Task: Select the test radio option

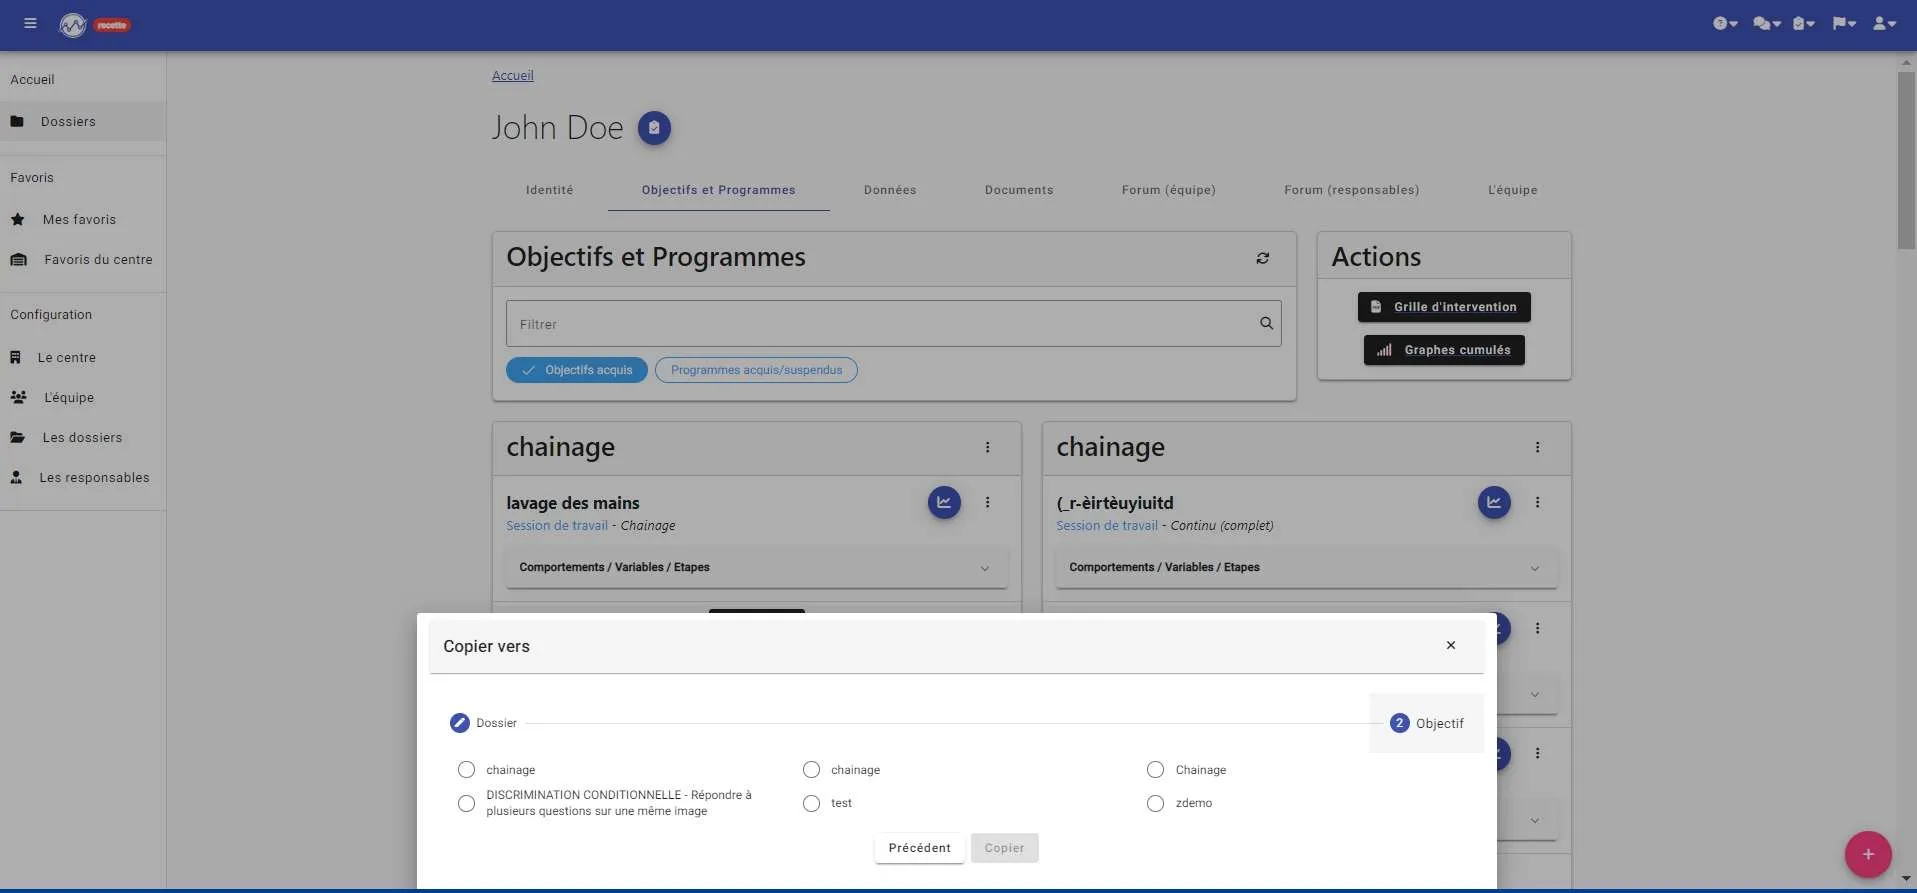Action: tap(811, 803)
